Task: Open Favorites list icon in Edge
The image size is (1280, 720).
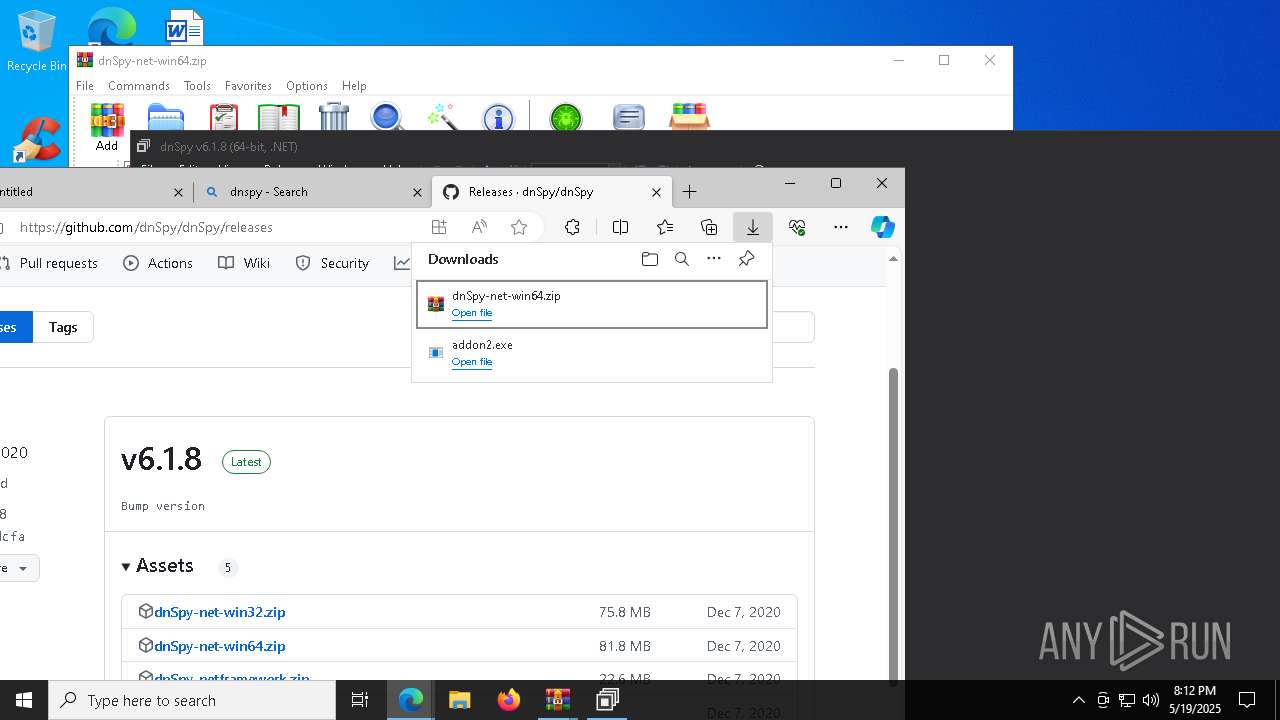Action: pyautogui.click(x=665, y=228)
